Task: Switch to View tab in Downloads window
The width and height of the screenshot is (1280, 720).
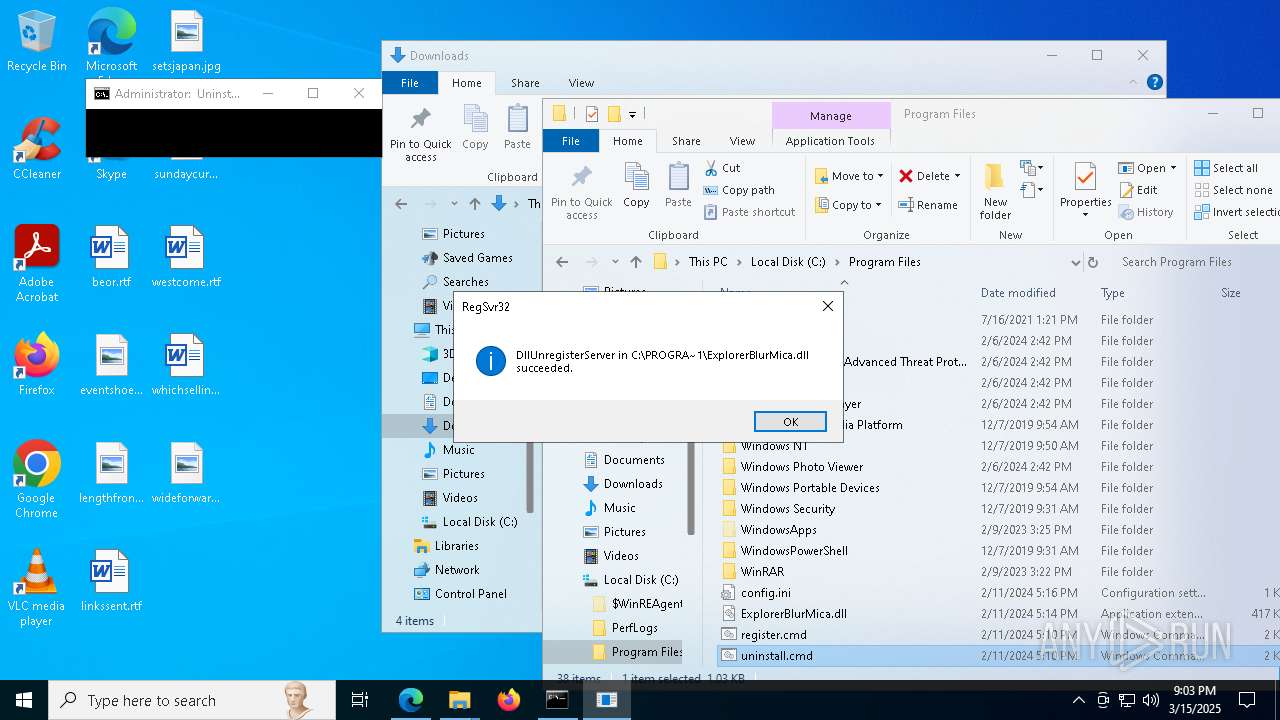Action: pyautogui.click(x=581, y=83)
